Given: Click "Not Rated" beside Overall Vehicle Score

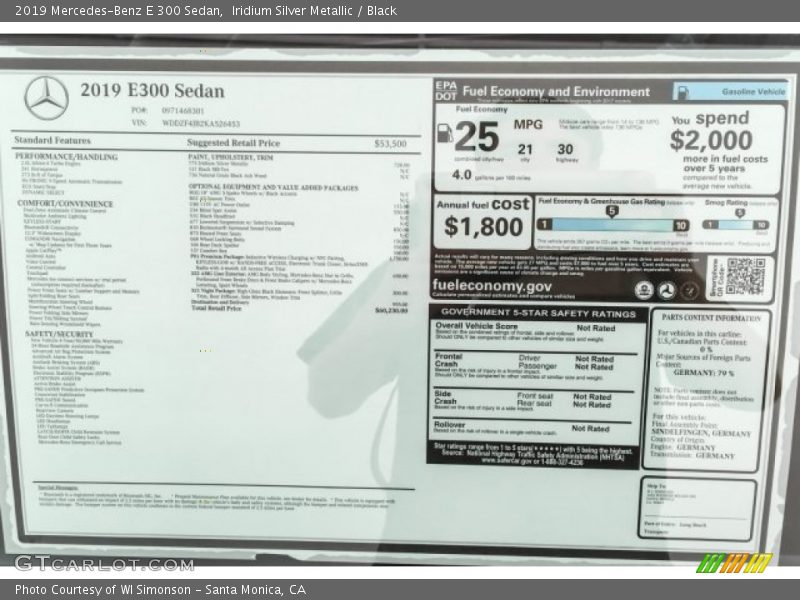Looking at the screenshot, I should point(596,328).
